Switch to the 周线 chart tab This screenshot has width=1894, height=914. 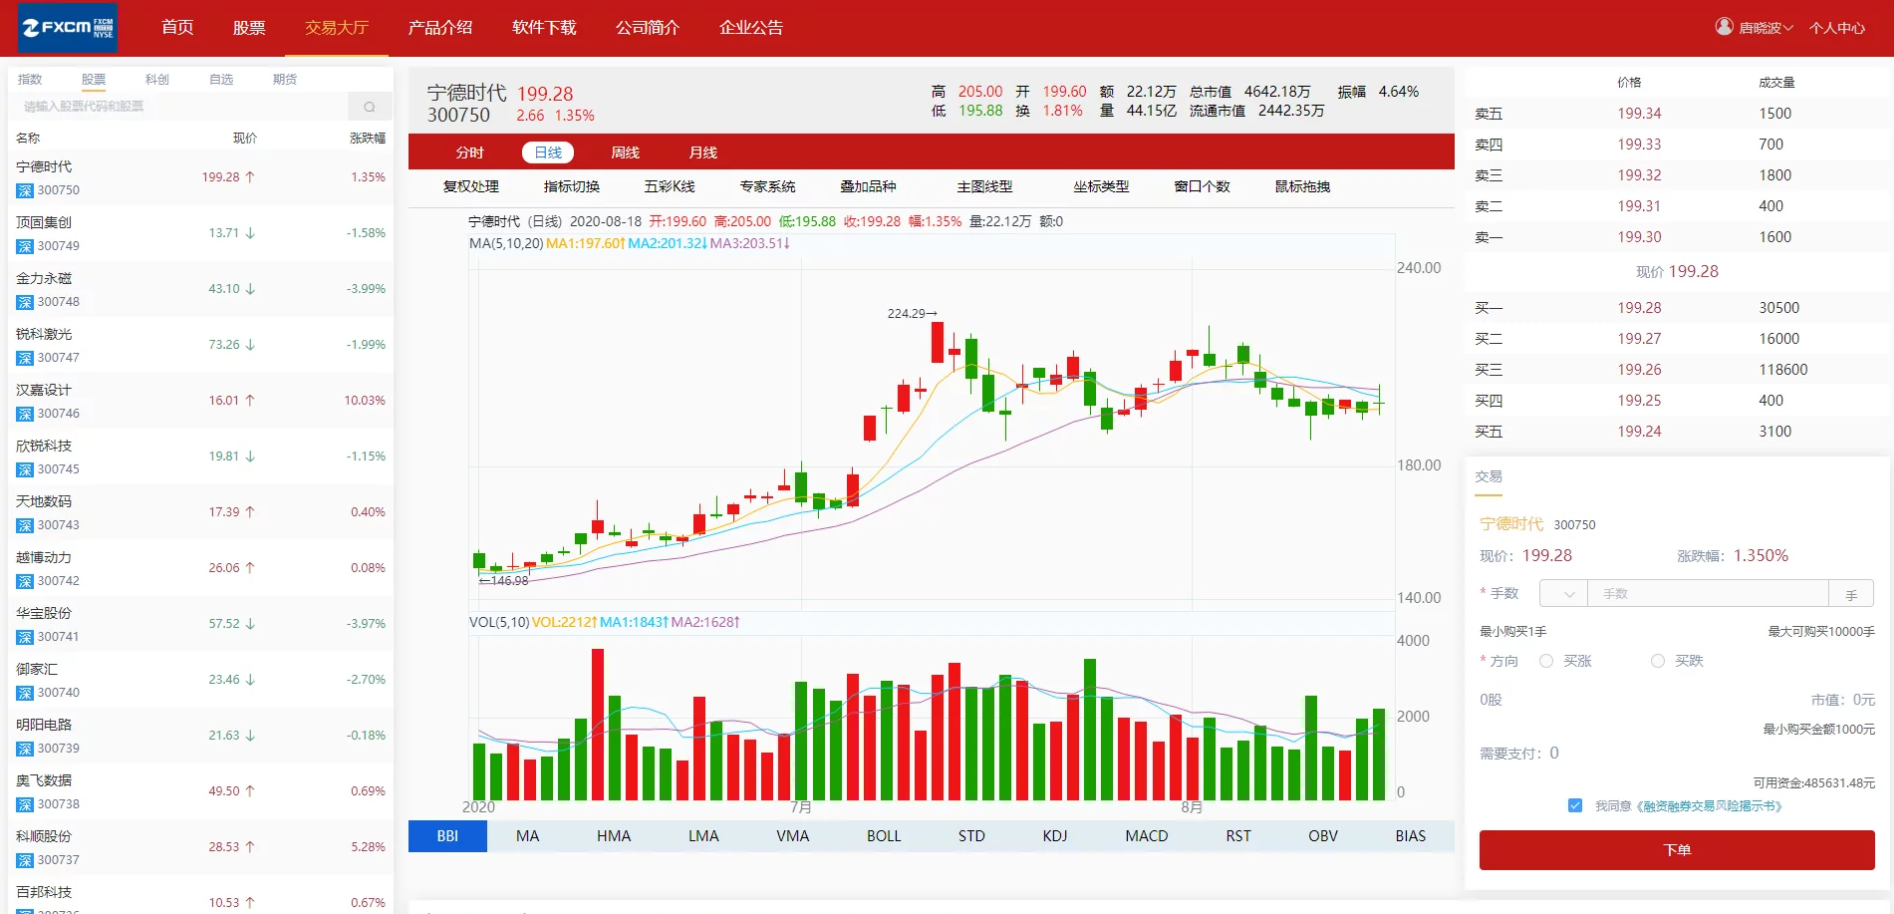[x=625, y=153]
